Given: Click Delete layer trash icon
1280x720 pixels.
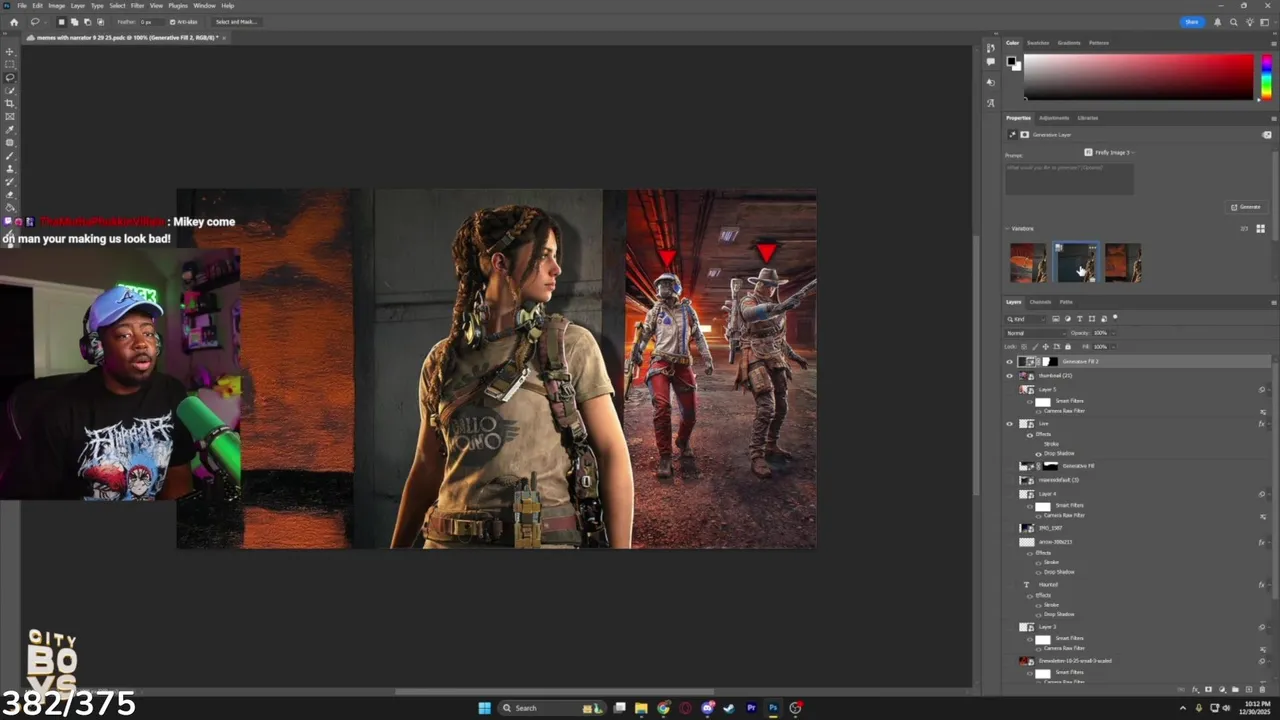Looking at the screenshot, I should click(x=1262, y=689).
